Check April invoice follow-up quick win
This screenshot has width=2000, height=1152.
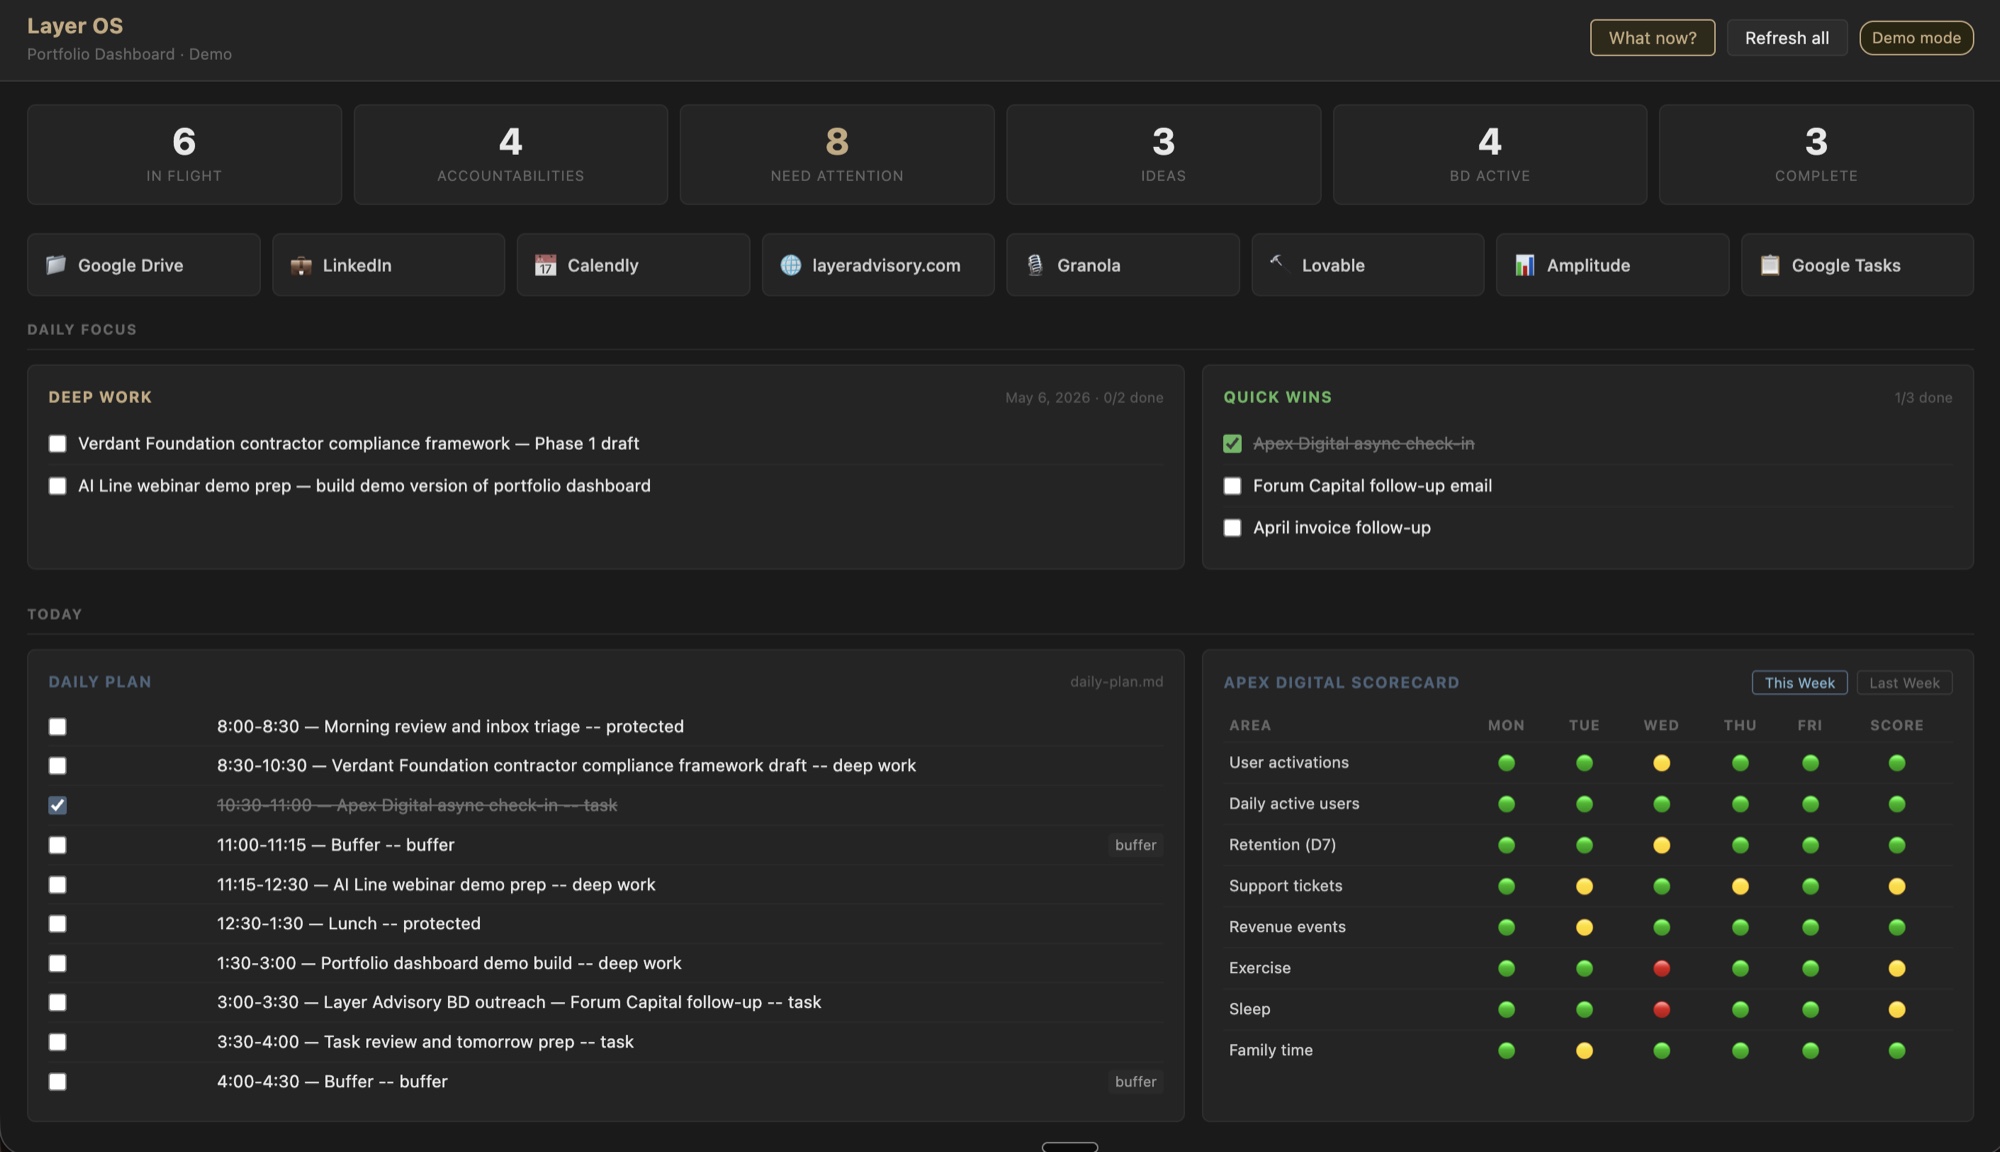[1232, 528]
